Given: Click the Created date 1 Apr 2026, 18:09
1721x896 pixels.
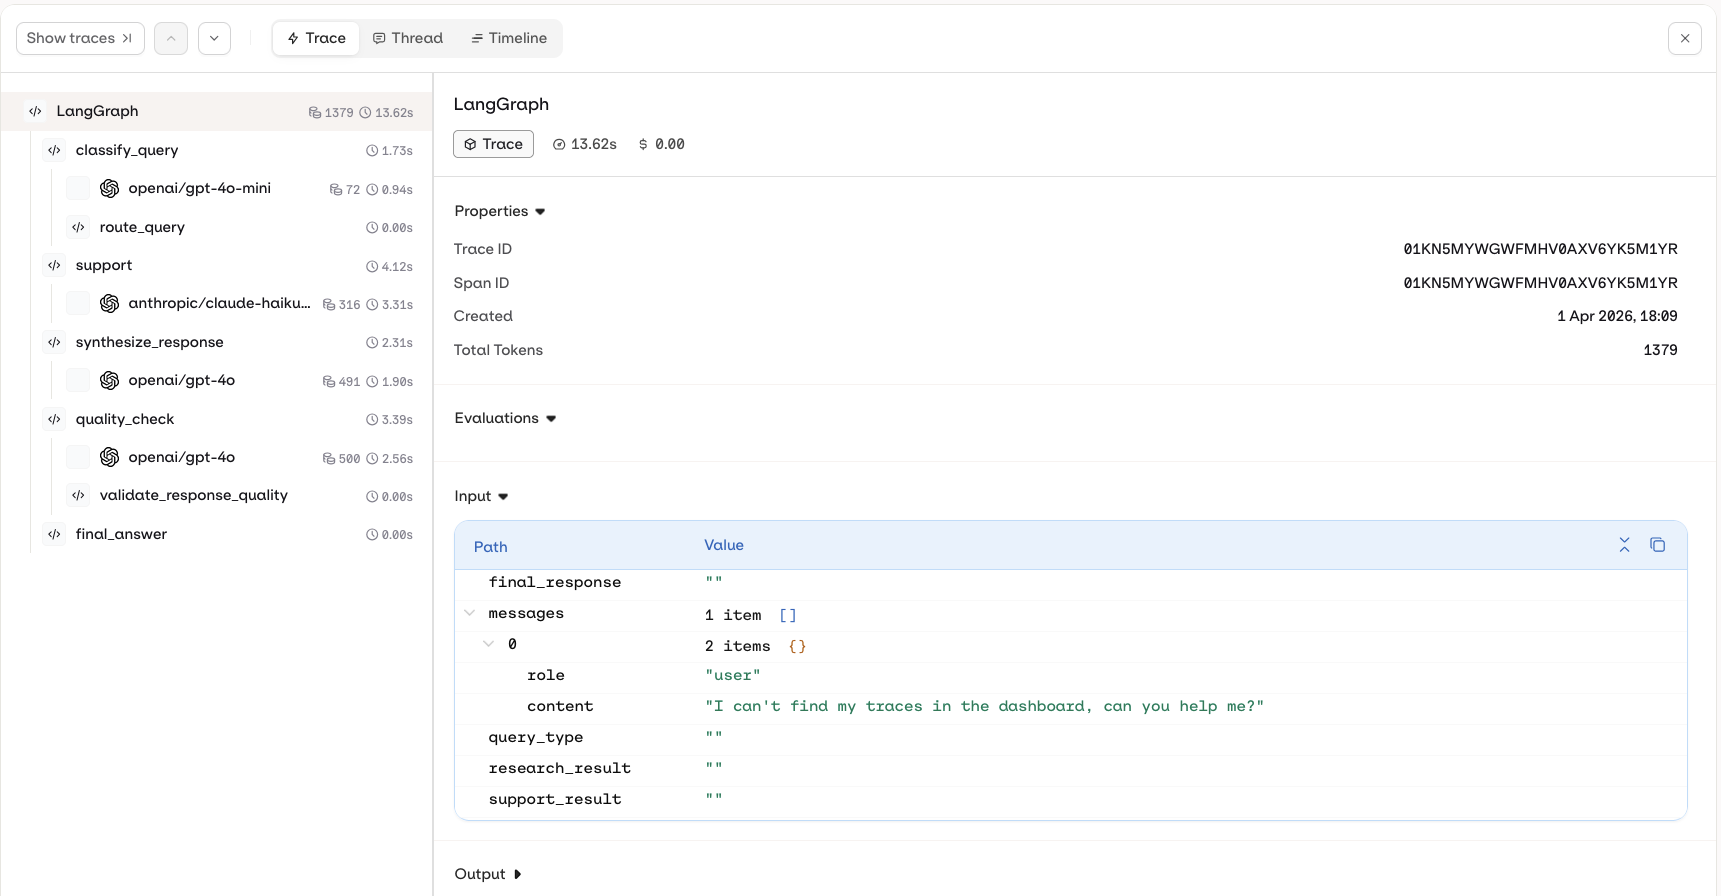Looking at the screenshot, I should pyautogui.click(x=1617, y=316).
